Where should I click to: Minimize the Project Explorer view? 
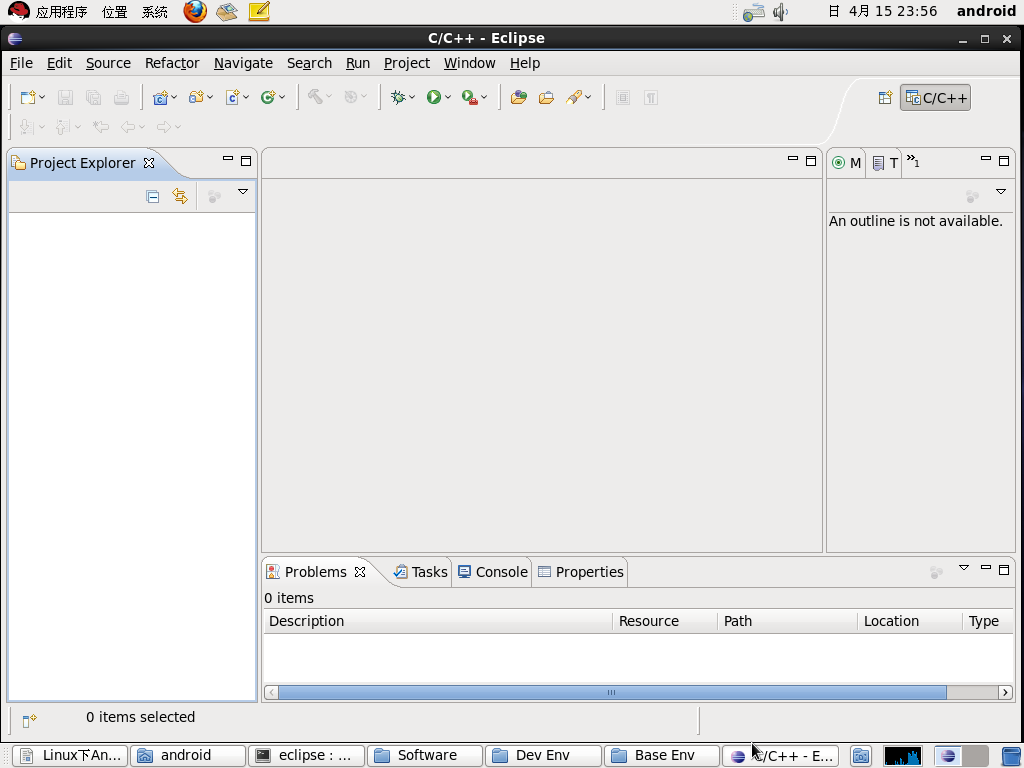pos(227,159)
